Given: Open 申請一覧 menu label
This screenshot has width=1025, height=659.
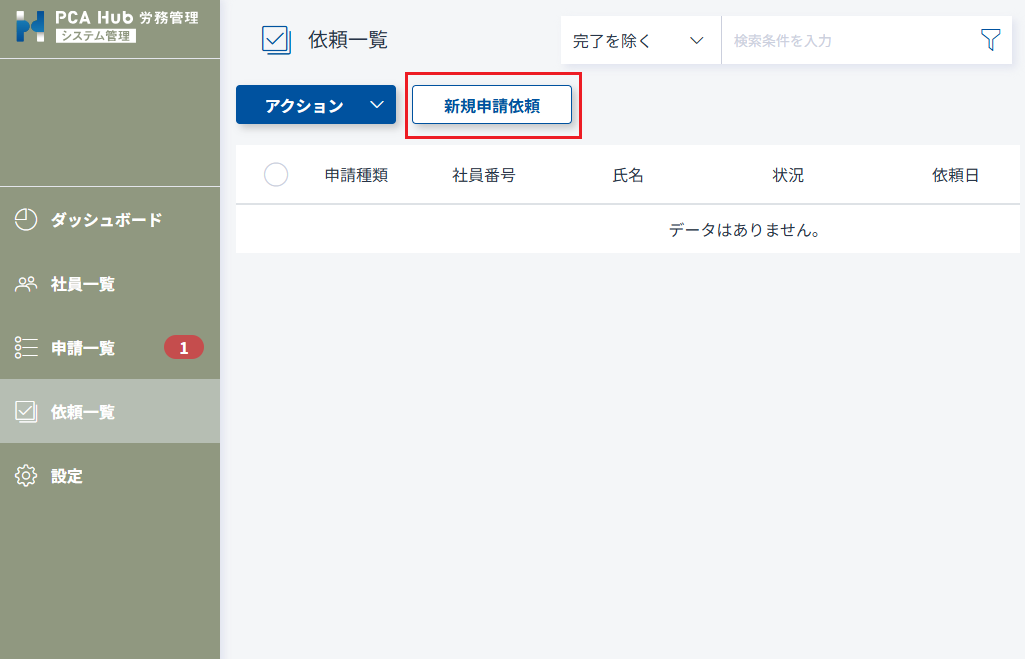Looking at the screenshot, I should (83, 348).
